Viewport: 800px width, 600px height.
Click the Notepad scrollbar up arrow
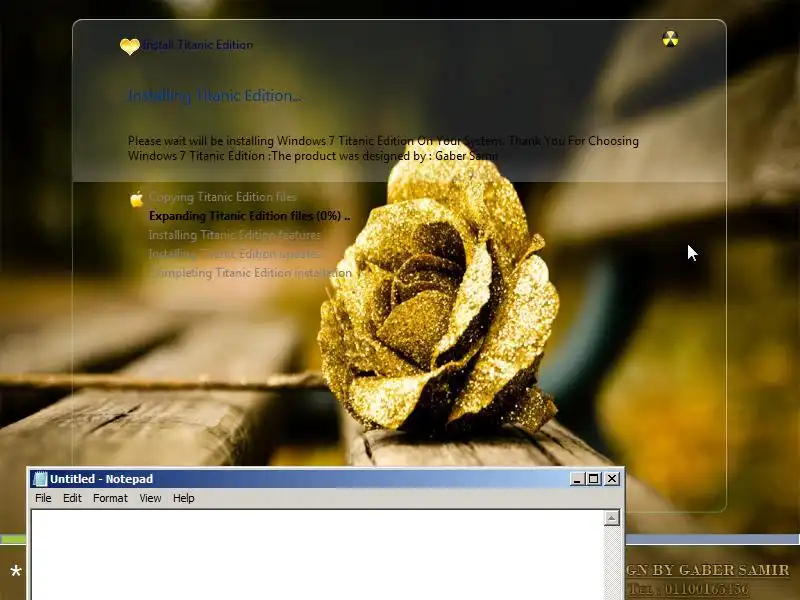coord(612,518)
